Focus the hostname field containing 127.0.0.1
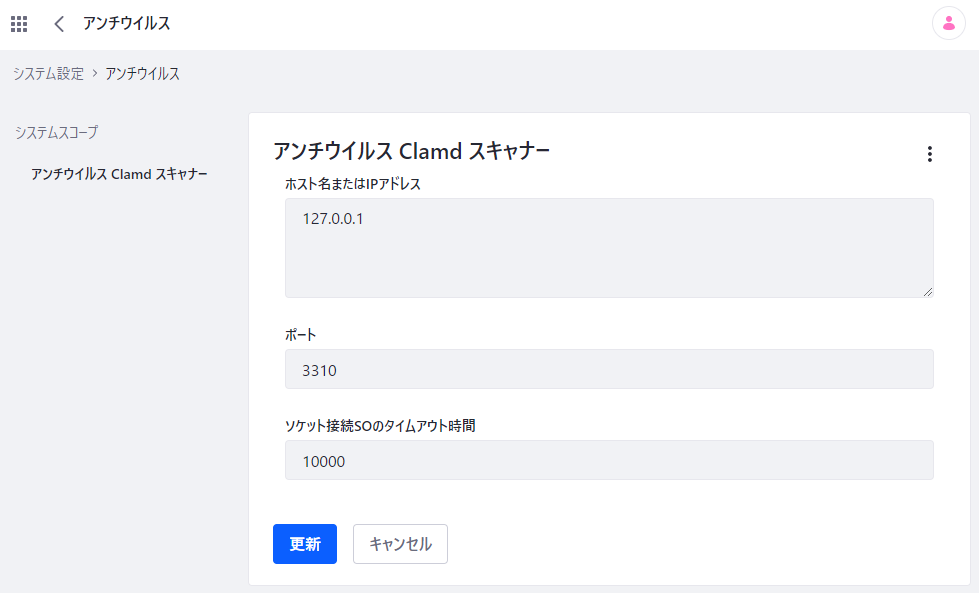Image resolution: width=979 pixels, height=593 pixels. 608,247
